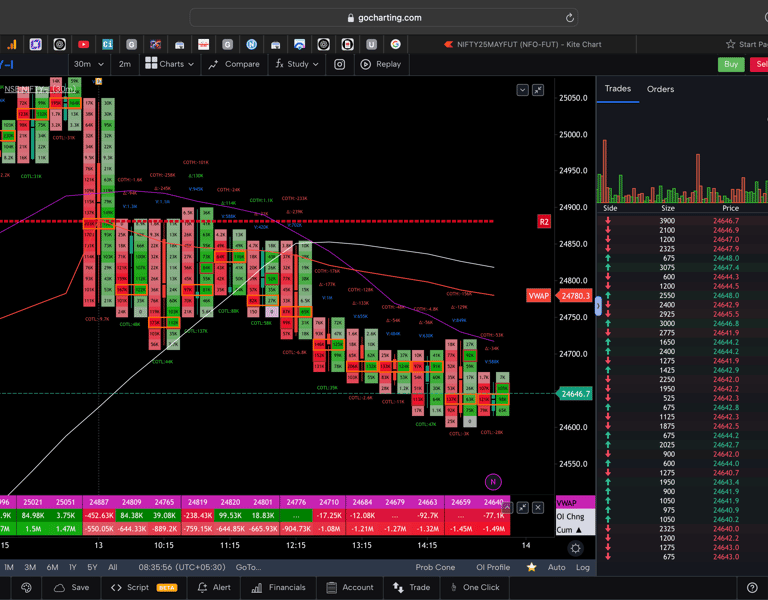Open the Study indicators dropdown
Viewport: 768px width, 600px height.
click(297, 64)
